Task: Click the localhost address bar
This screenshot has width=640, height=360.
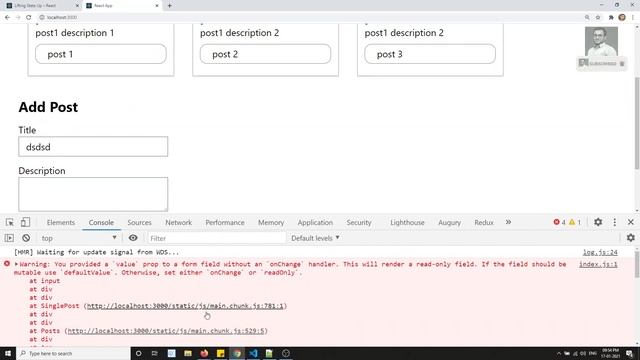Action: click(x=310, y=17)
